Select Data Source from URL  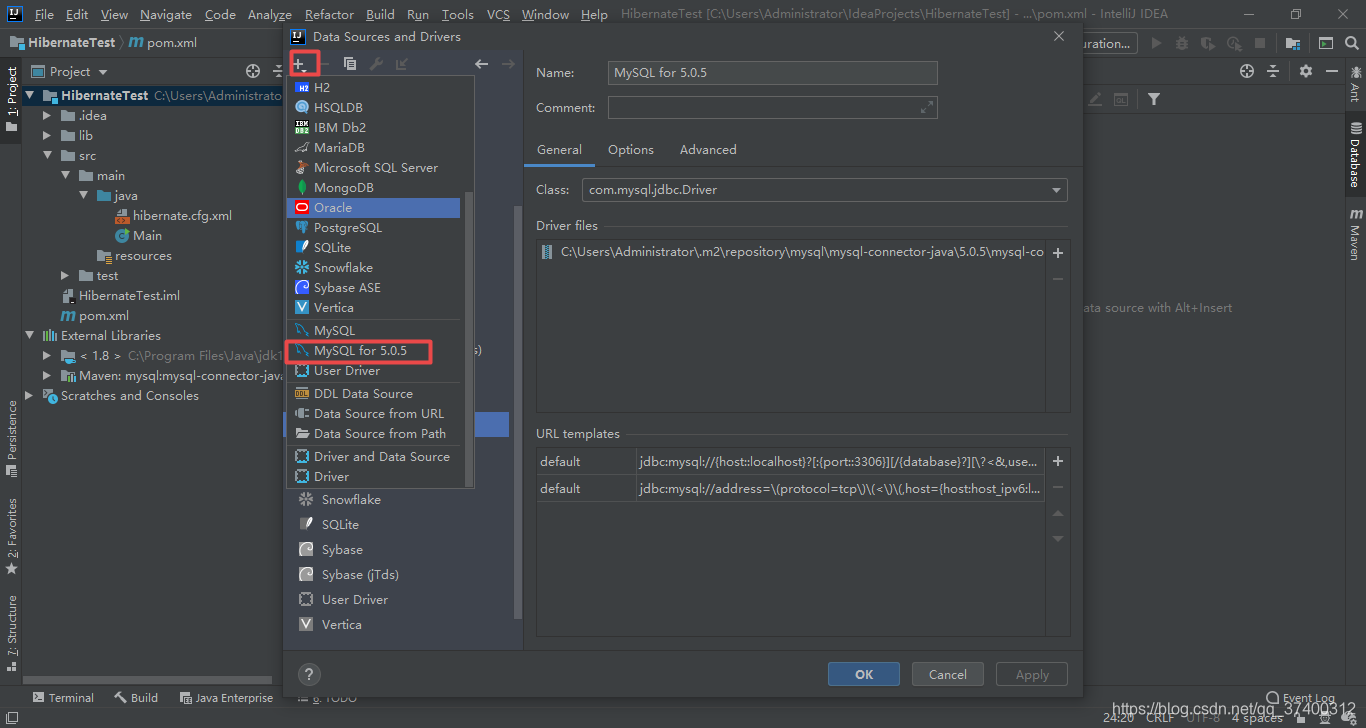point(374,413)
